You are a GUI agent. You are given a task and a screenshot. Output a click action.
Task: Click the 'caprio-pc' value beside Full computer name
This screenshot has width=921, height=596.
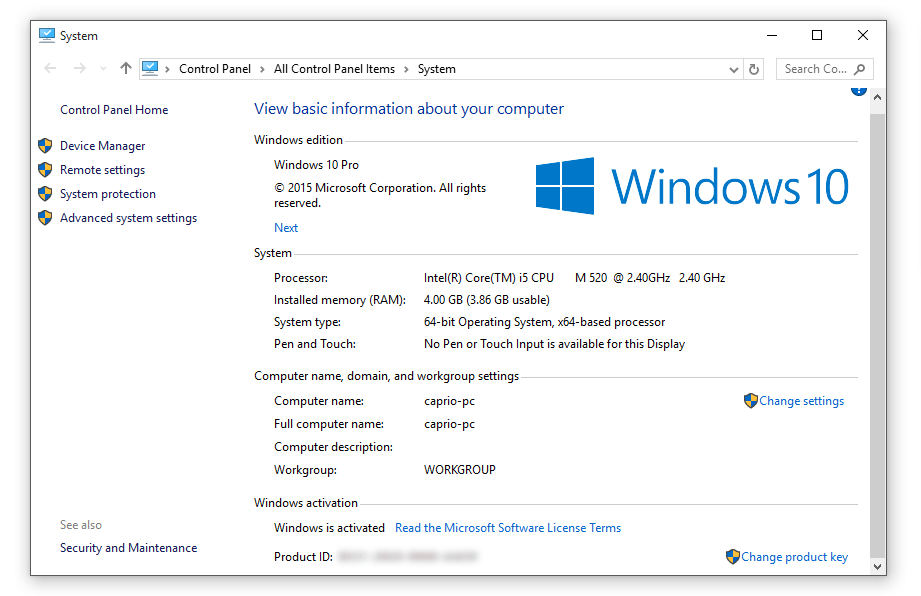449,424
